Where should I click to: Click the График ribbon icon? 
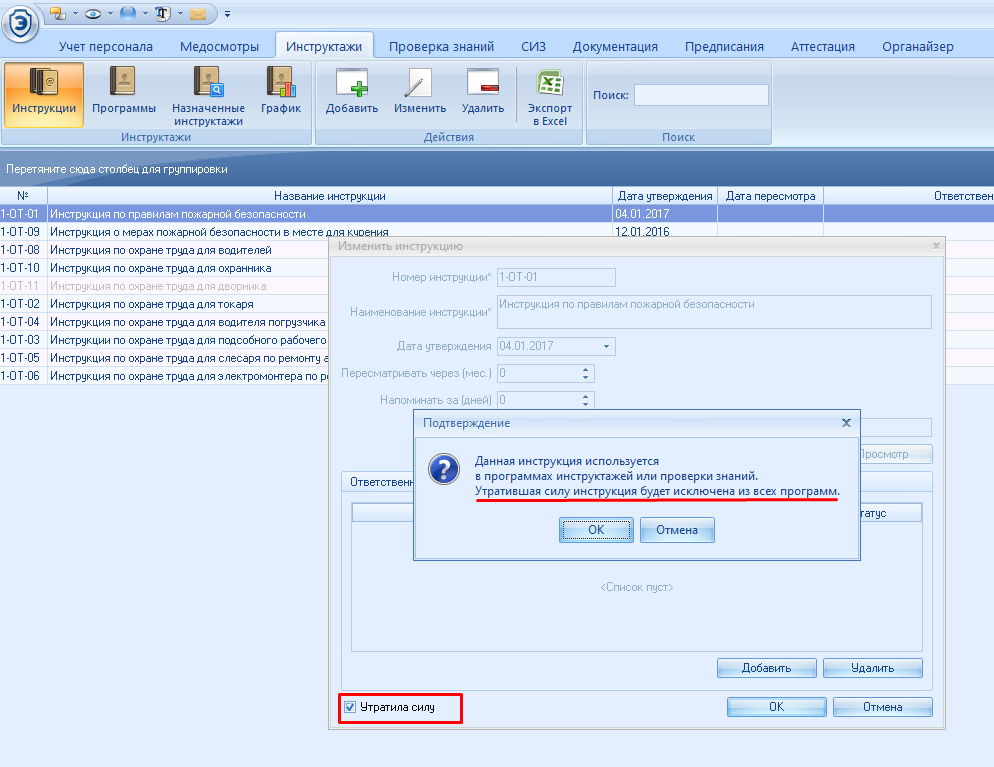(280, 94)
